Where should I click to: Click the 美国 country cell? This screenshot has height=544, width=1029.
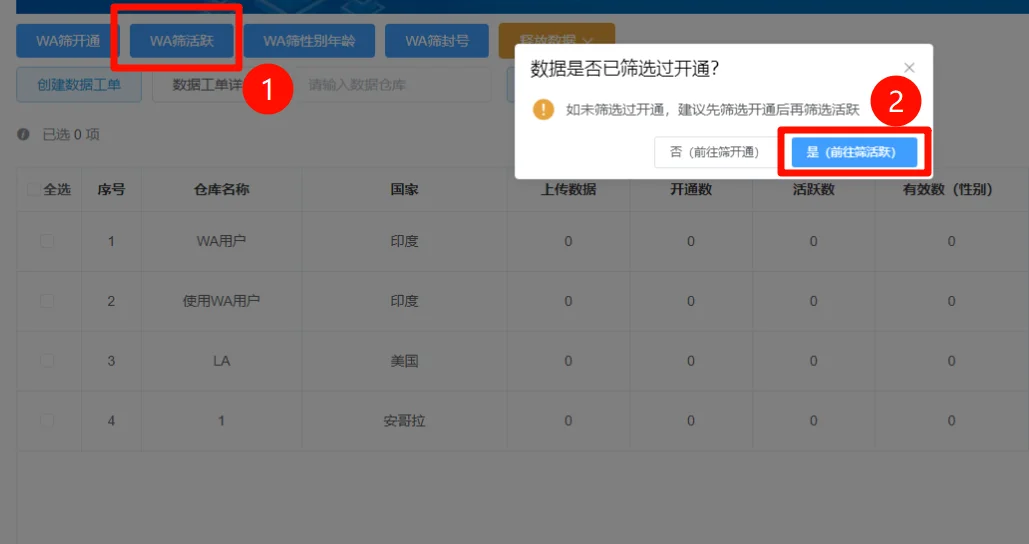(x=404, y=361)
